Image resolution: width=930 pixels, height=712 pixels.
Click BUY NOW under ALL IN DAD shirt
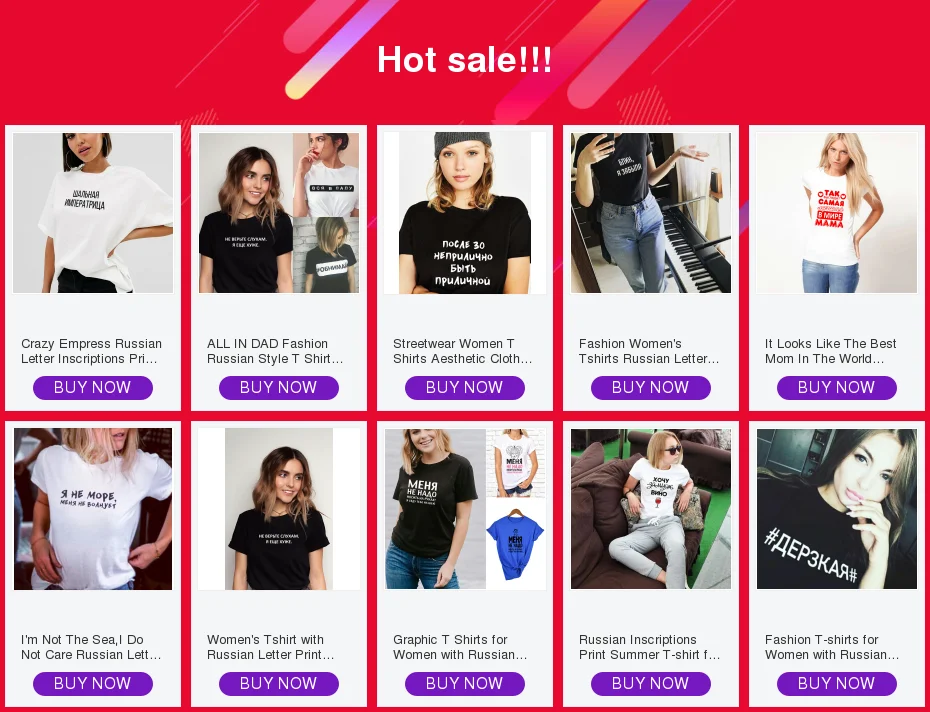[x=279, y=387]
